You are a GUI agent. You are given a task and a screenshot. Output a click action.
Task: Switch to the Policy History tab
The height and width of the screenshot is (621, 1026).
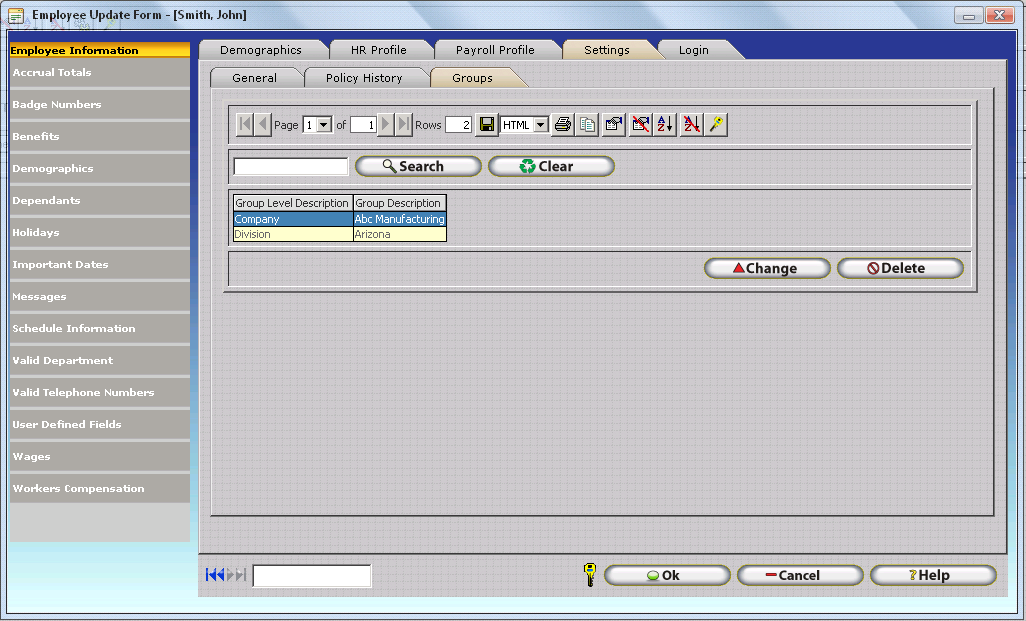pyautogui.click(x=364, y=78)
